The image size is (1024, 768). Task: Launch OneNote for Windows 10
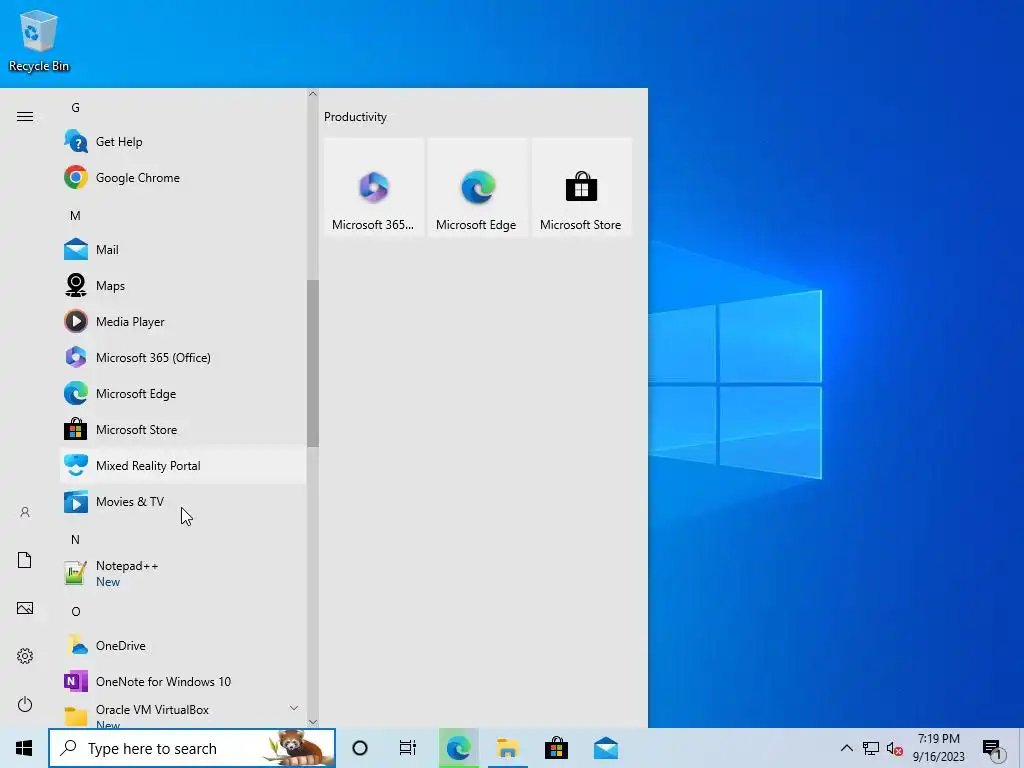pos(183,681)
